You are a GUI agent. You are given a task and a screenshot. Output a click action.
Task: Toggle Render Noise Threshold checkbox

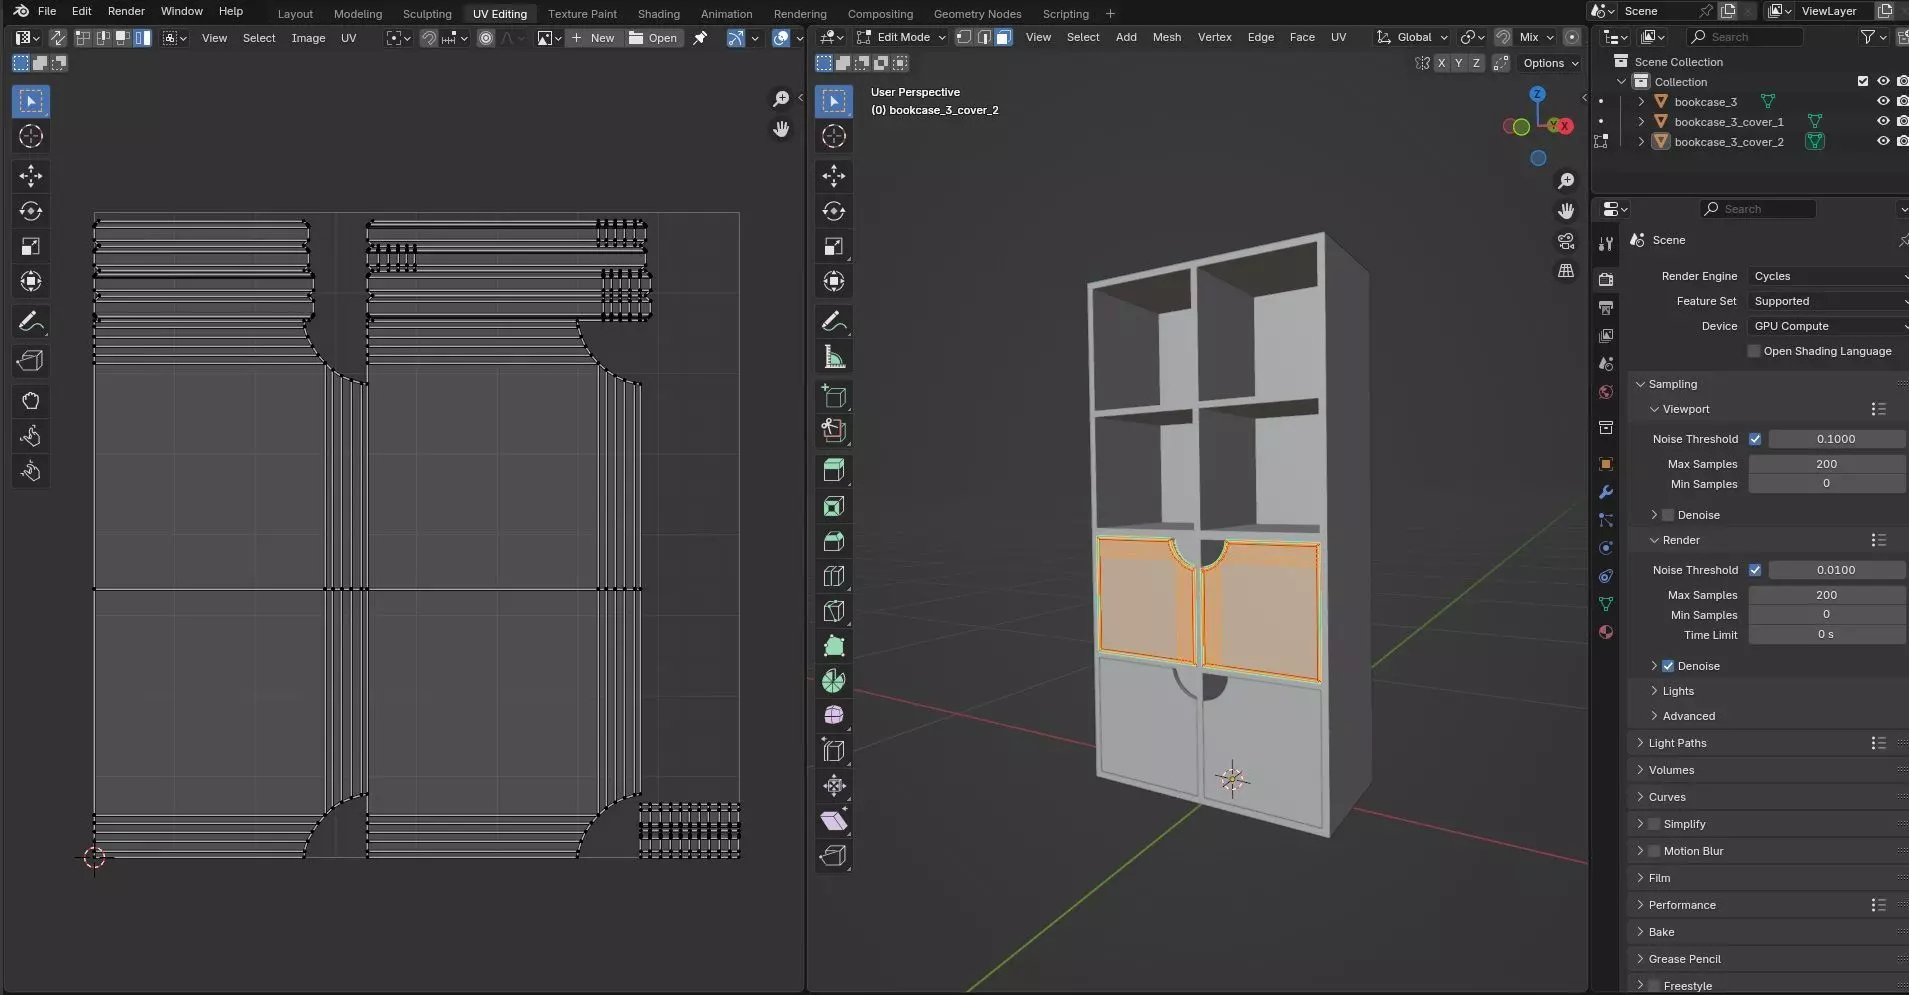[x=1755, y=570]
